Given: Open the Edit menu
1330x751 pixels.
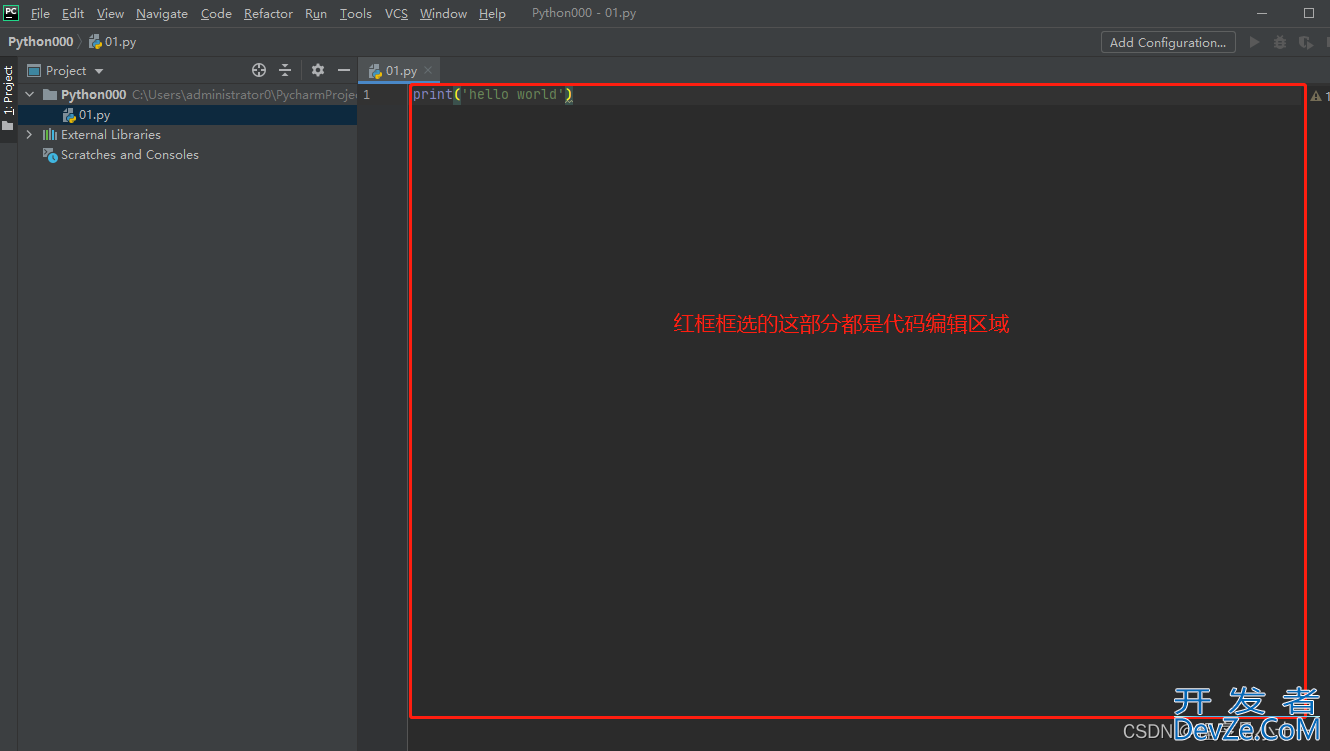Looking at the screenshot, I should click(x=73, y=13).
